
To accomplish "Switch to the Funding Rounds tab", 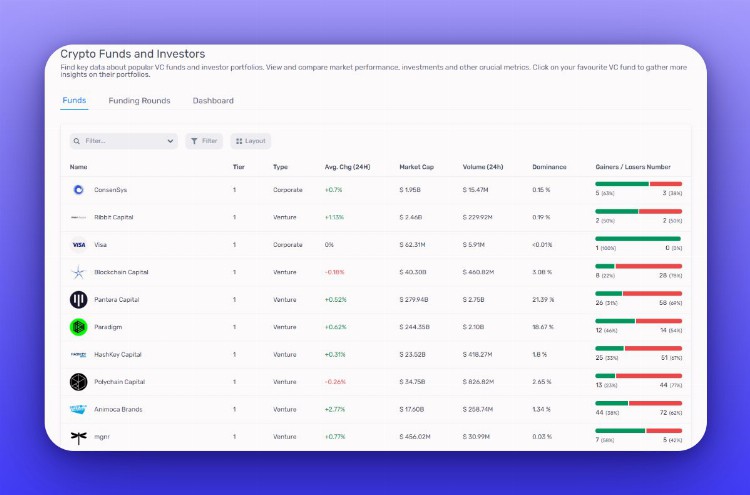I will pyautogui.click(x=139, y=101).
